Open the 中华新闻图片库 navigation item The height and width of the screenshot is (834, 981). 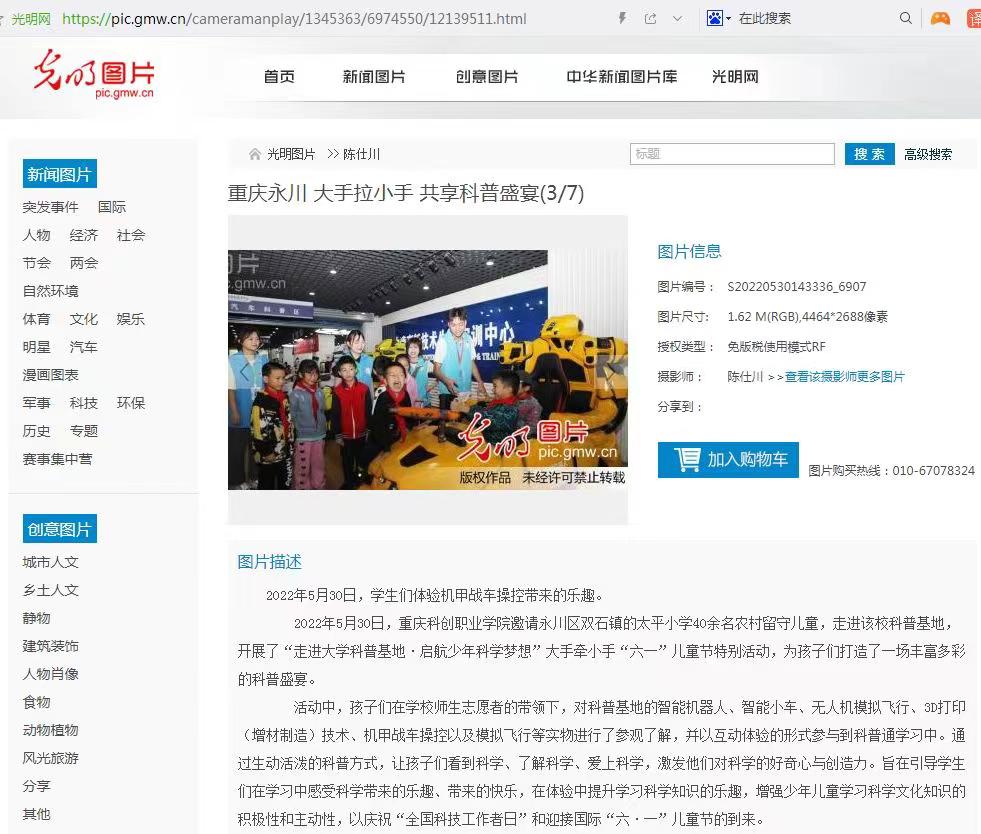tap(621, 77)
